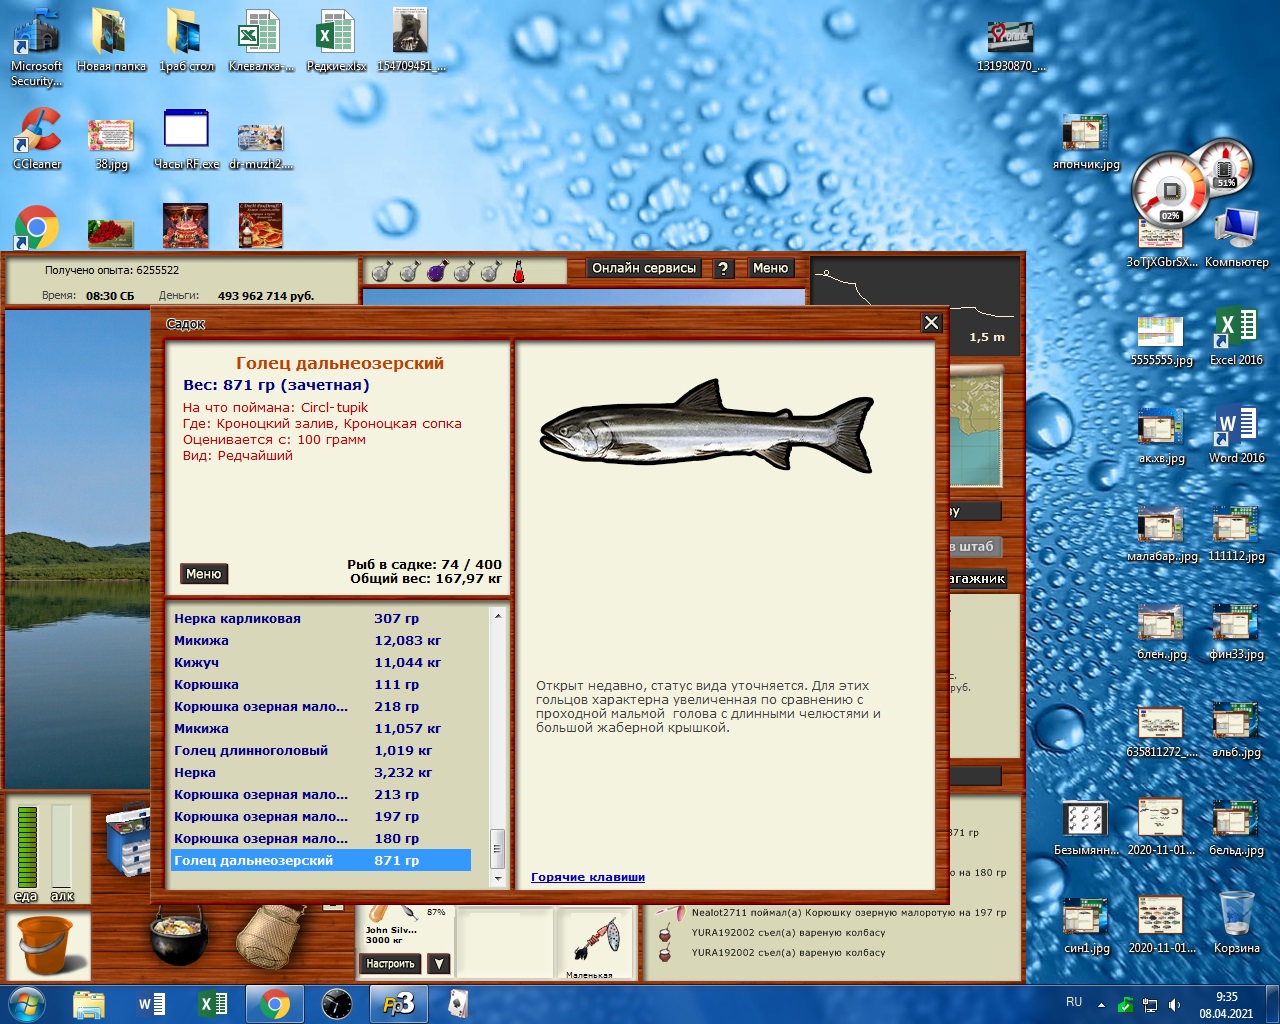This screenshot has width=1280, height=1024.
Task: Click the RU language indicator
Action: 1074,1002
